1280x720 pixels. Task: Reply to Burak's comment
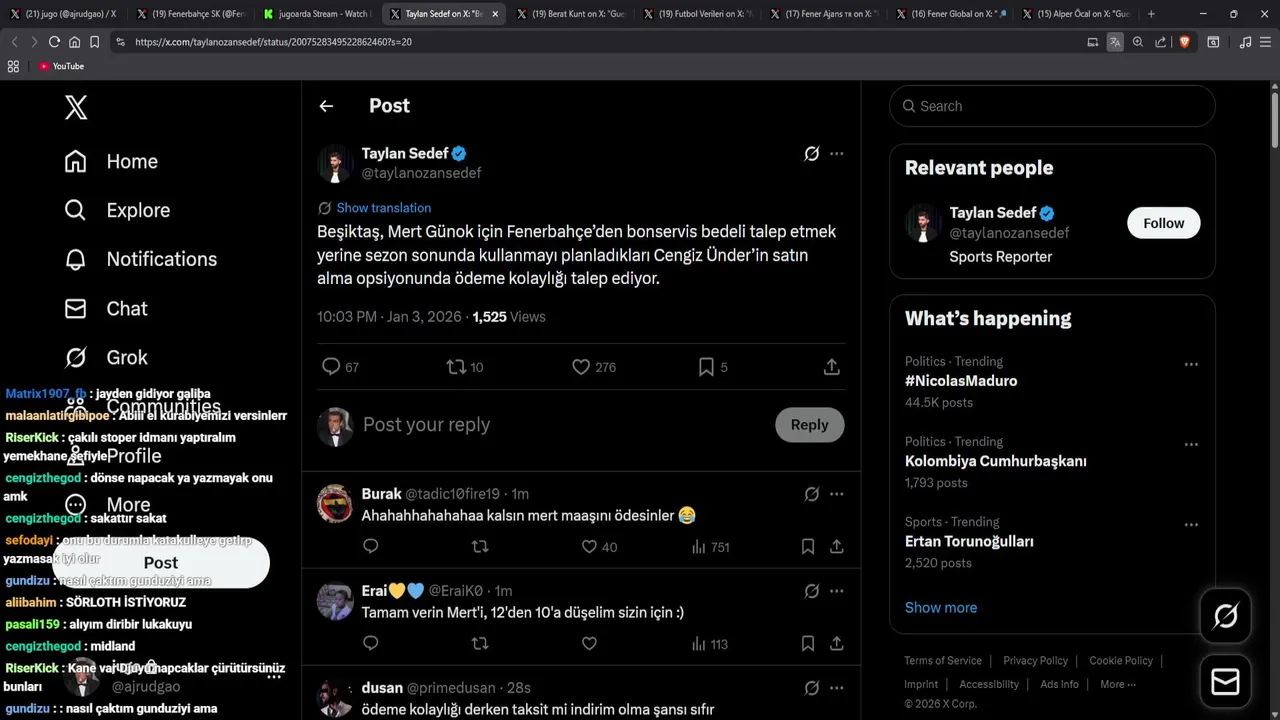371,547
